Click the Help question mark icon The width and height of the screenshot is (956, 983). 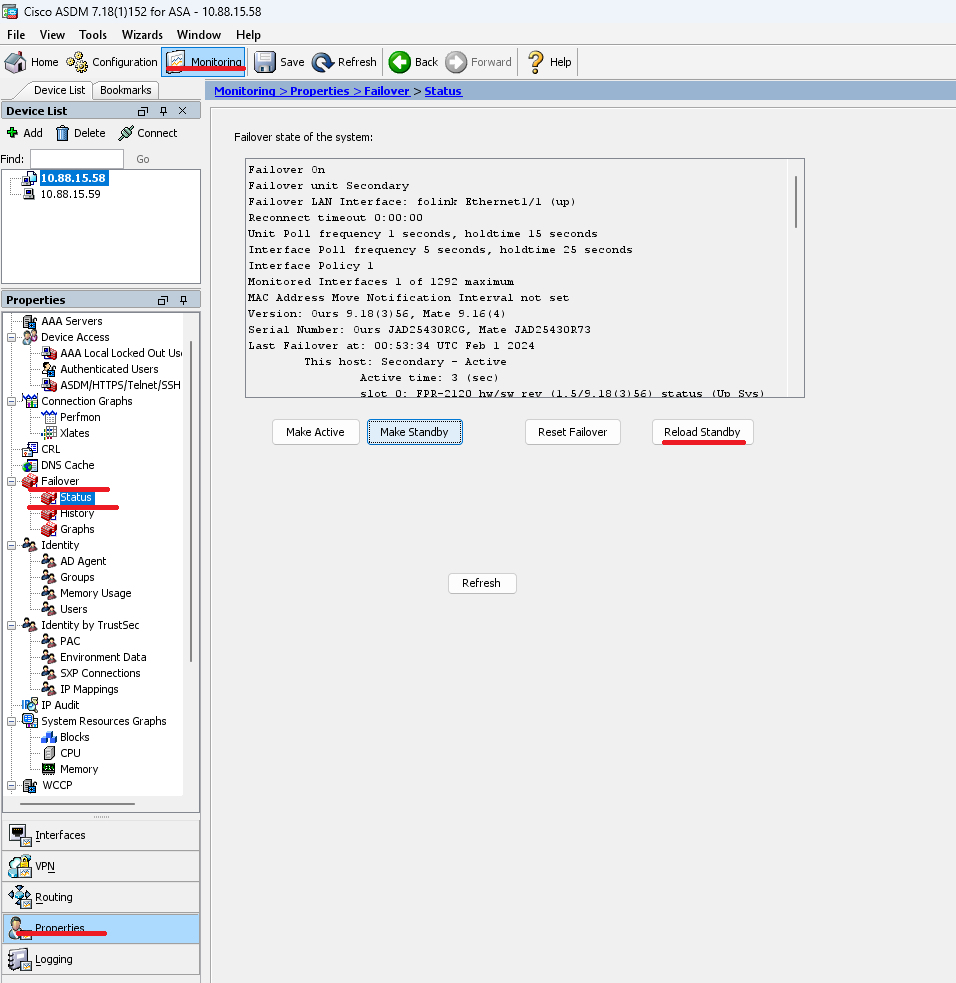[535, 62]
